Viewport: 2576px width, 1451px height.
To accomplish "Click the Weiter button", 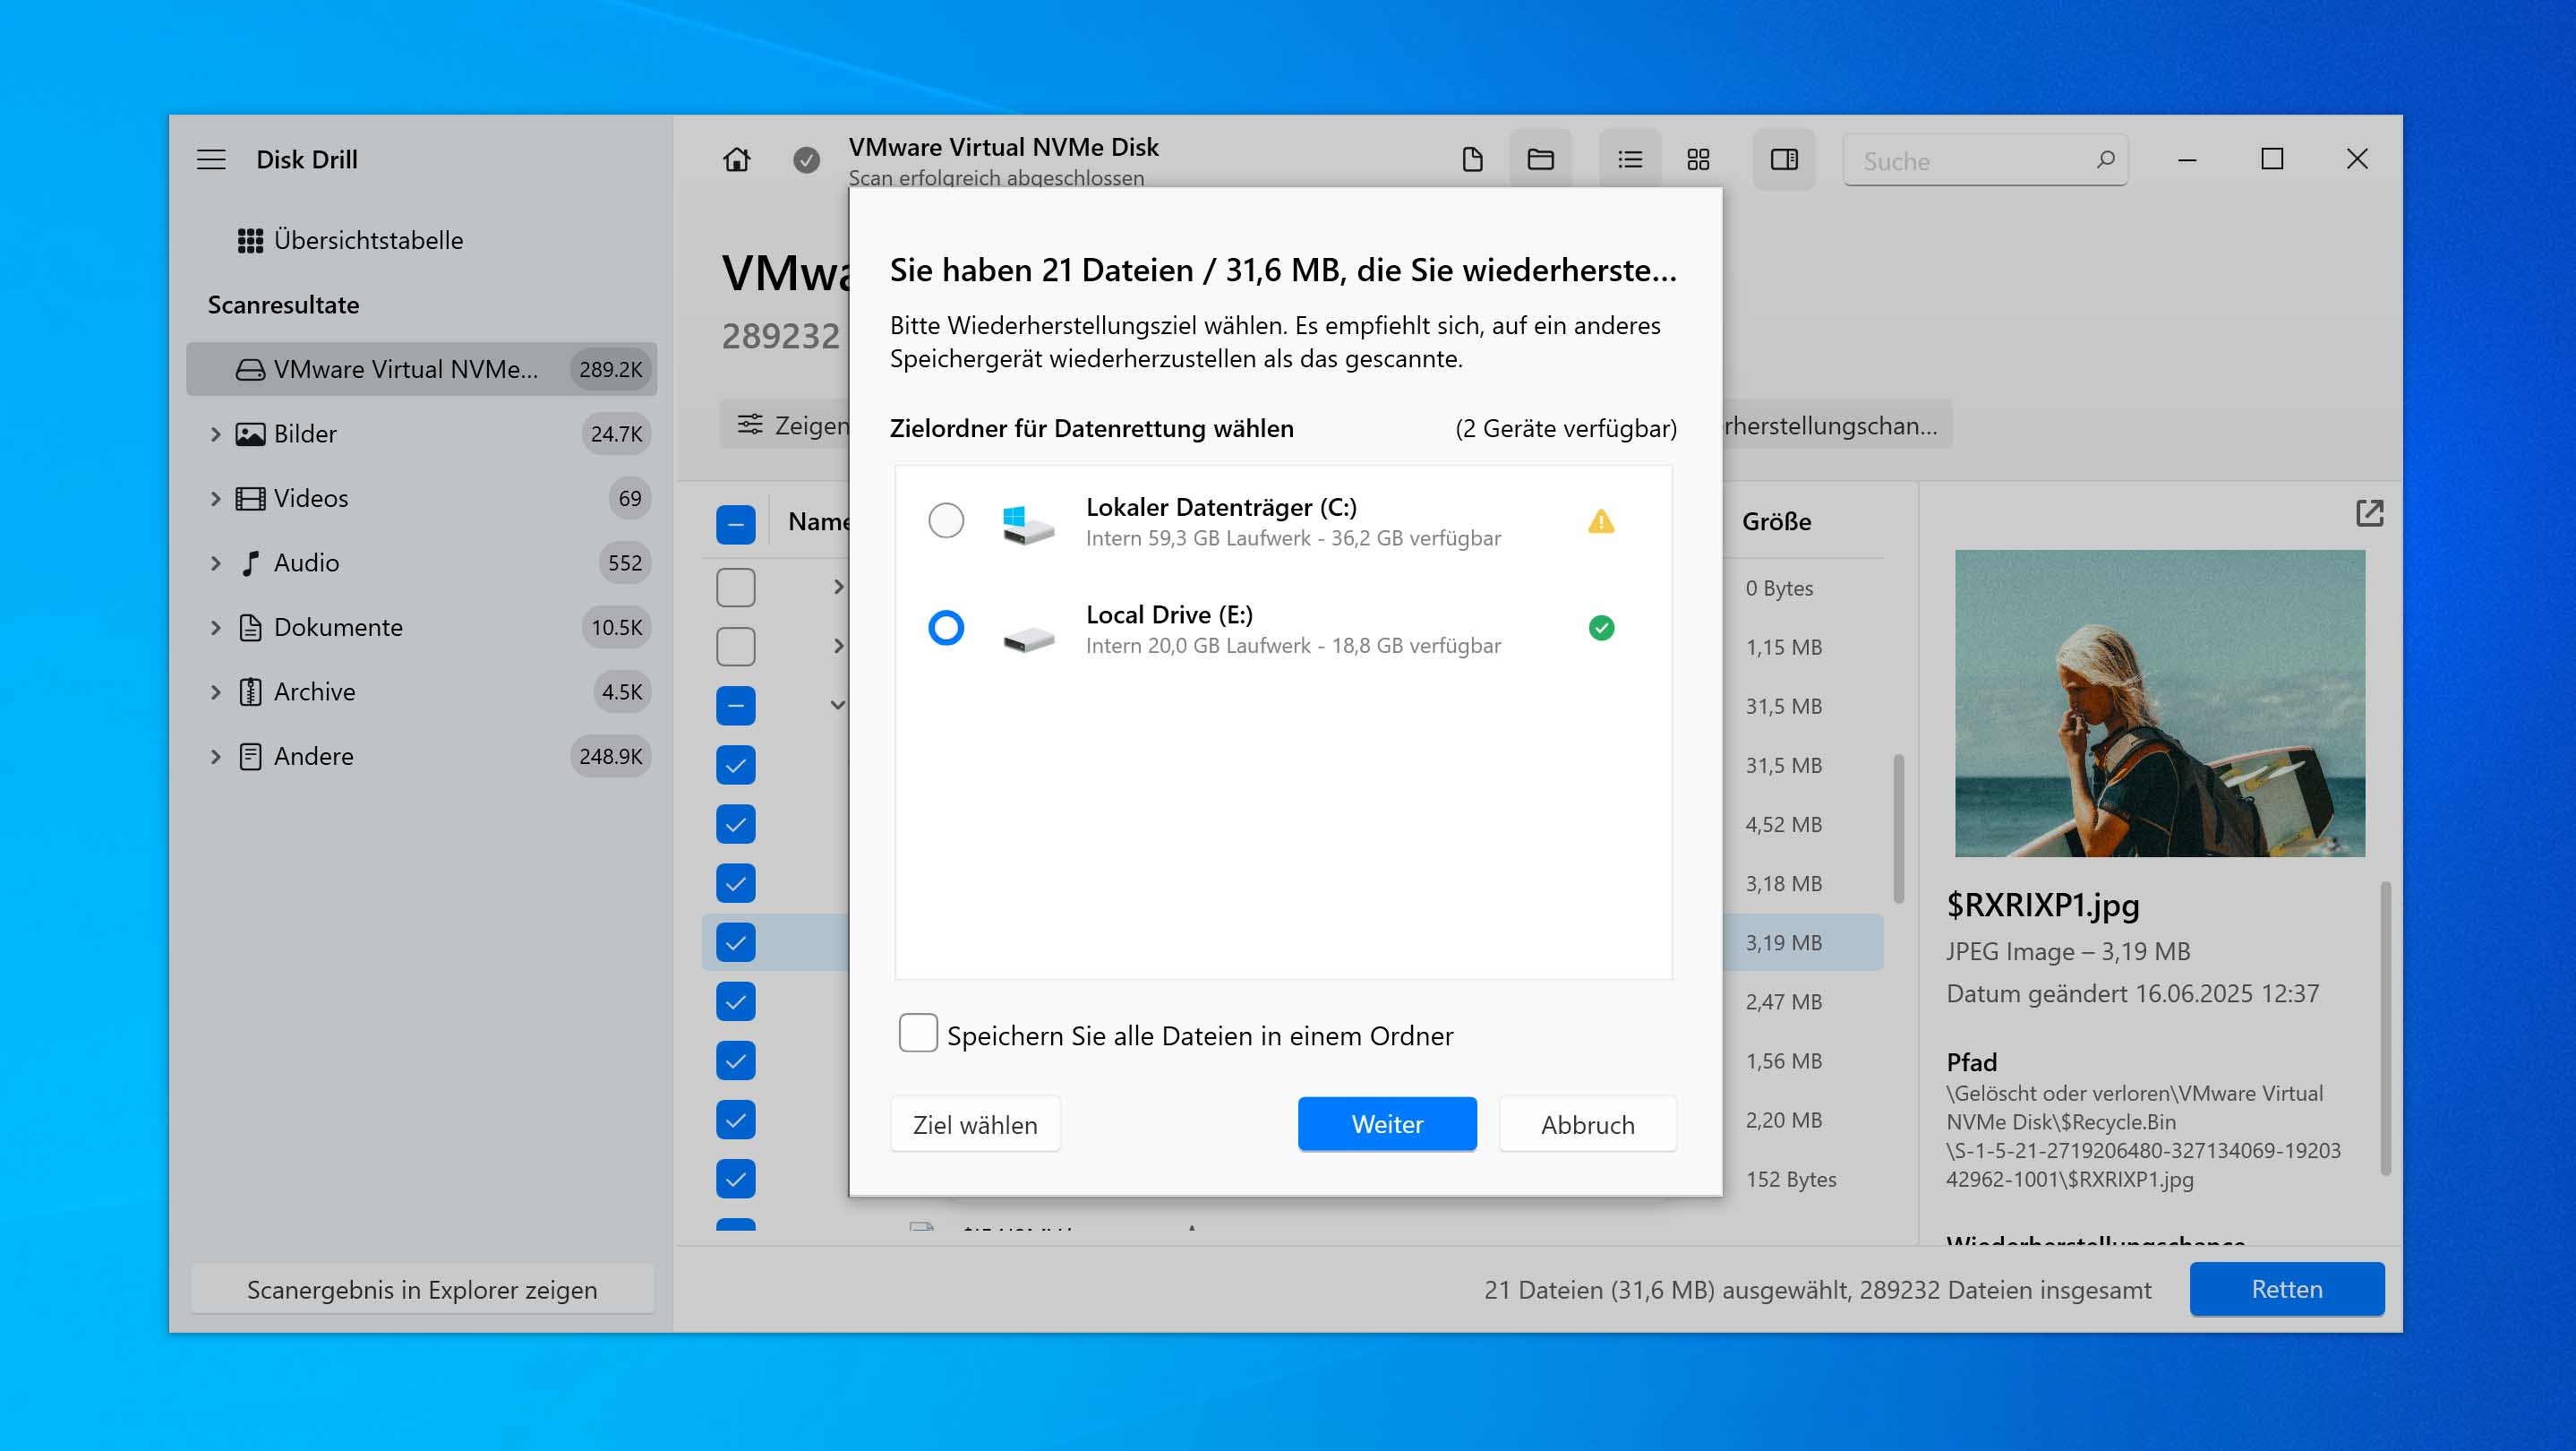I will pos(1387,1124).
